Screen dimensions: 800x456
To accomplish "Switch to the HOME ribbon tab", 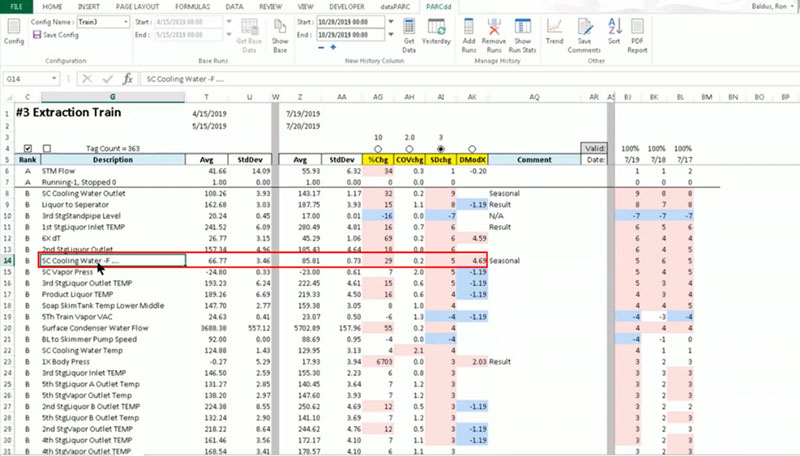I will 52,7.
